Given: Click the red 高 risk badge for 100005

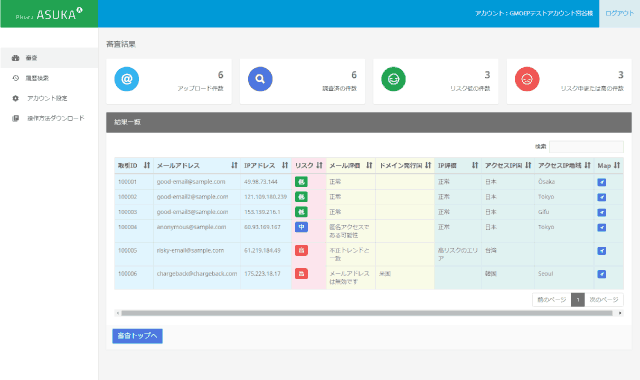Looking at the screenshot, I should (x=301, y=250).
